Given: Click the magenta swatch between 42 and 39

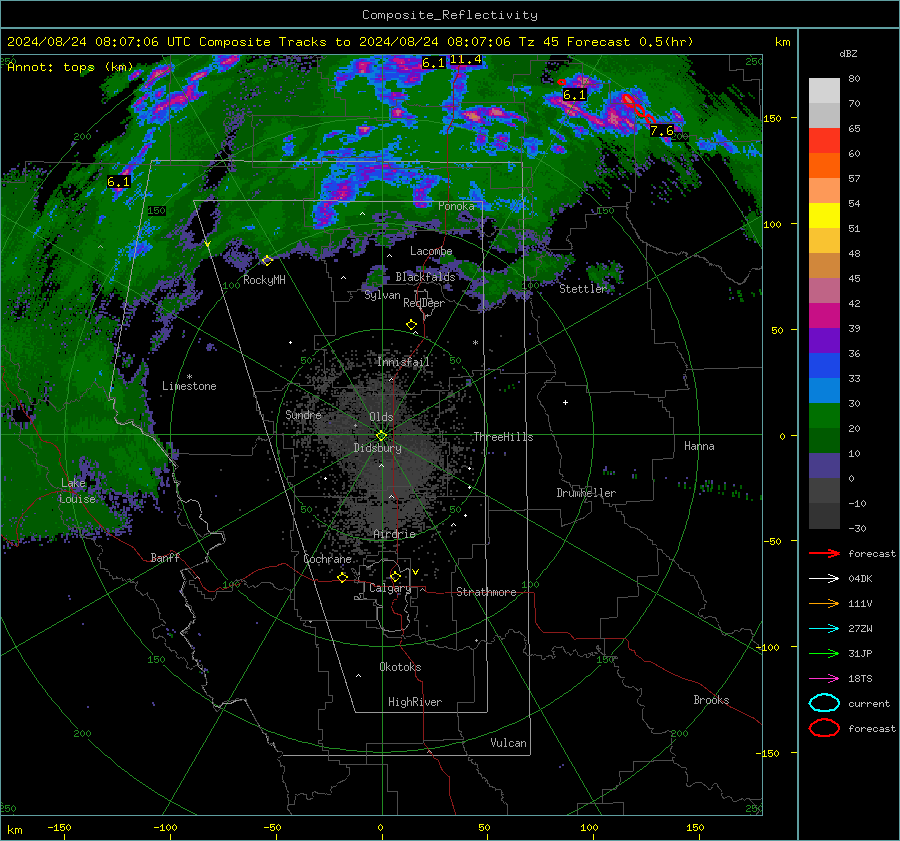Looking at the screenshot, I should [824, 315].
